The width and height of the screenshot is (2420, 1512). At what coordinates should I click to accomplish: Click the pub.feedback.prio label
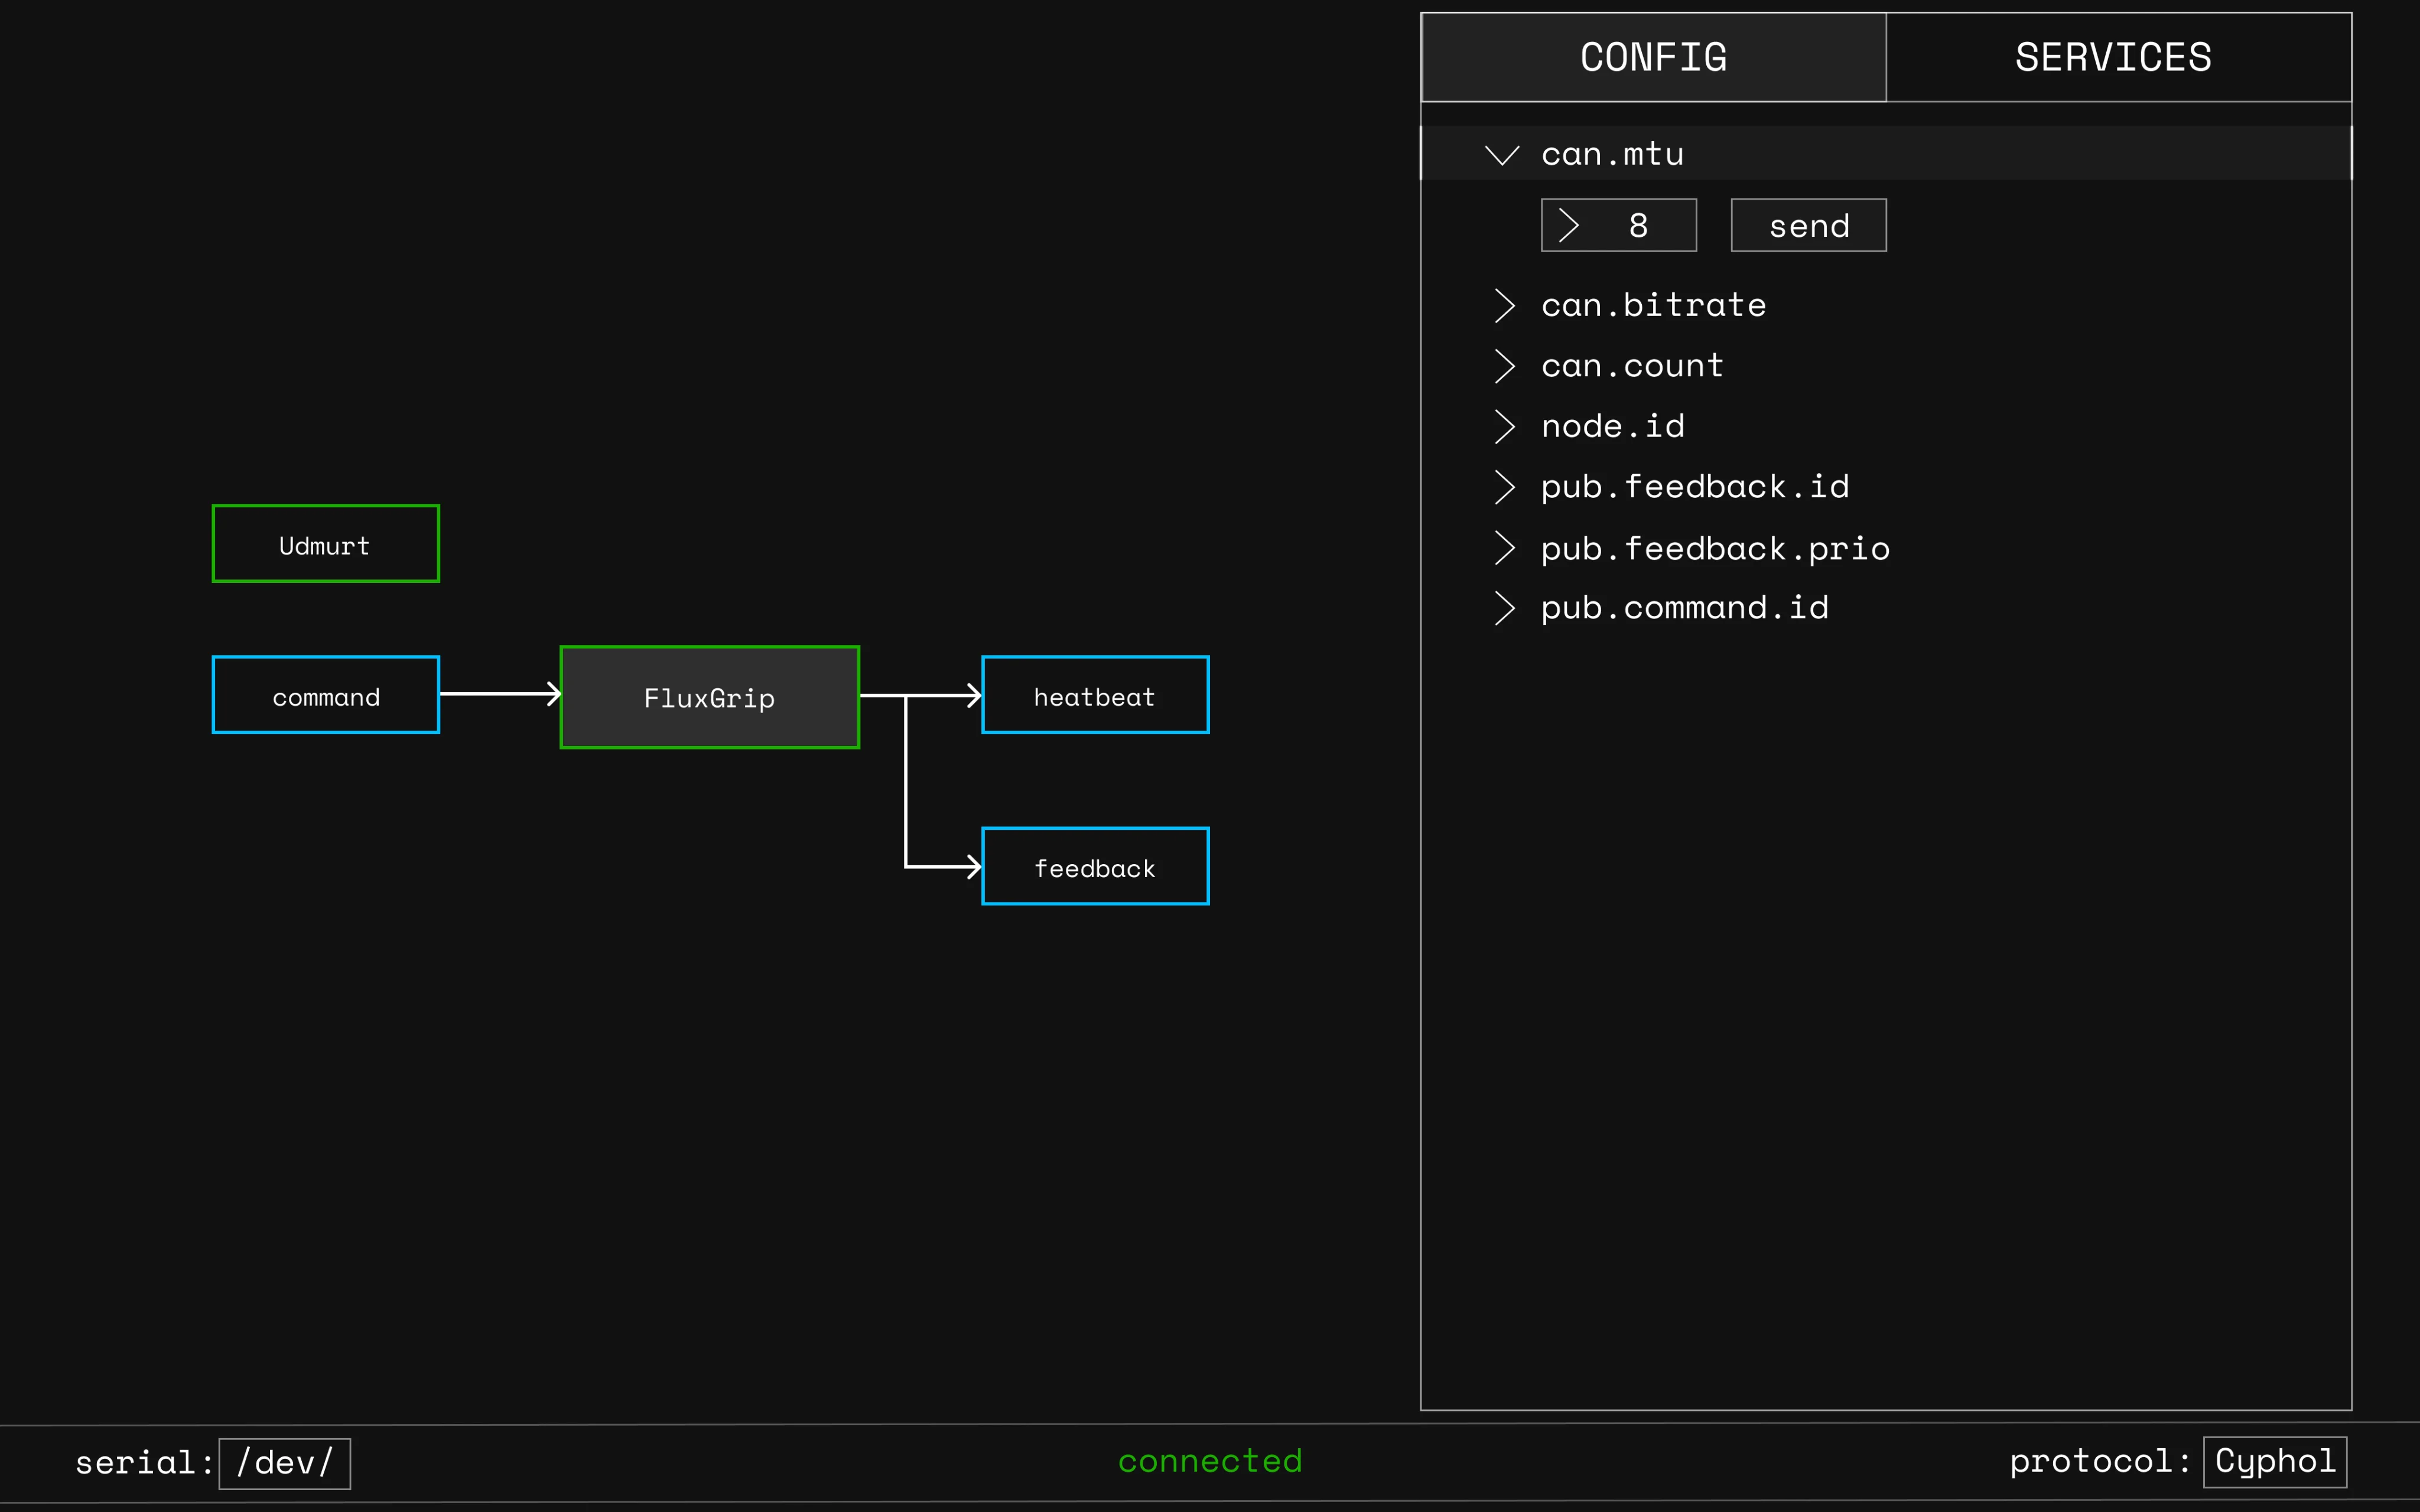tap(1714, 549)
